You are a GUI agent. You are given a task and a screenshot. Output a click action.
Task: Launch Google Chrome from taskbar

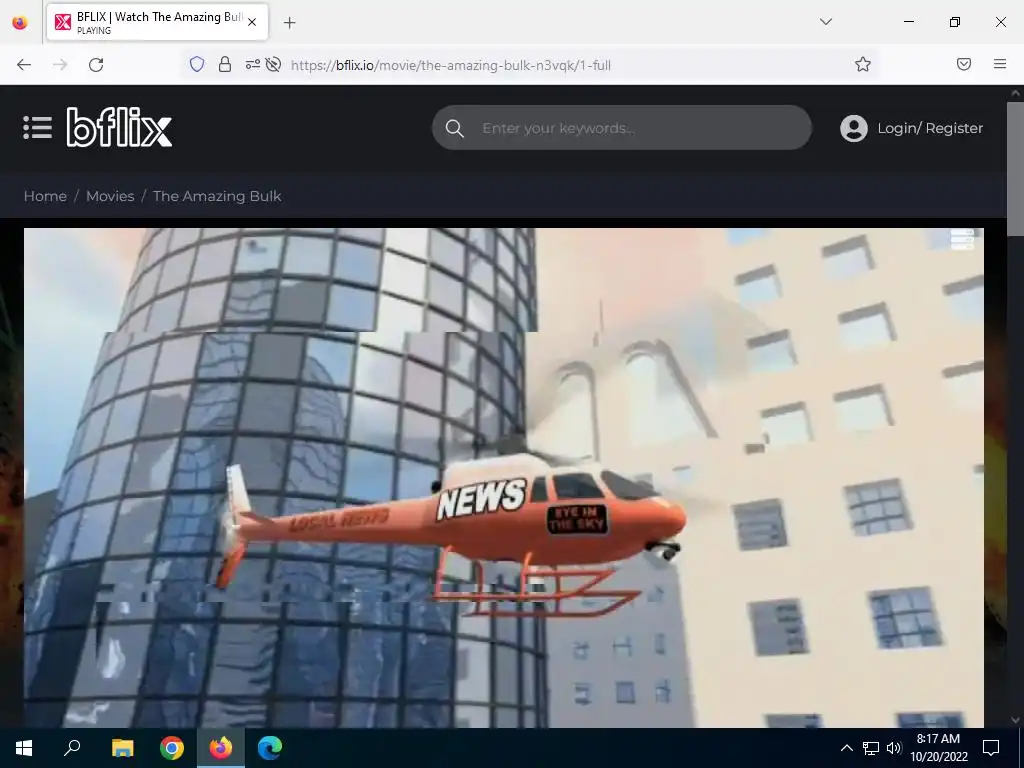point(172,748)
